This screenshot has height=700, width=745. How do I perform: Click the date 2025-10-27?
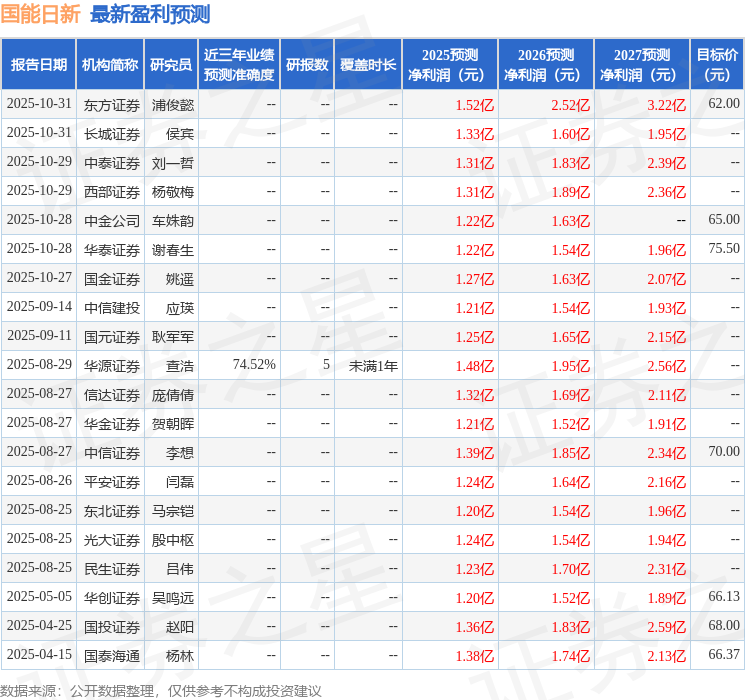[39, 278]
